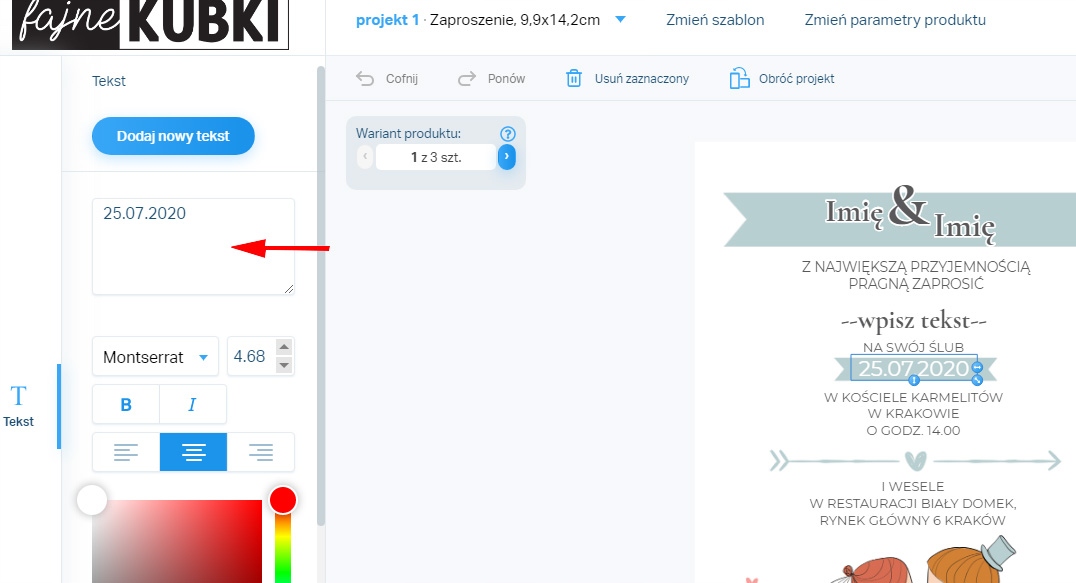The image size is (1076, 583).
Task: Align text to the left
Action: (x=126, y=452)
